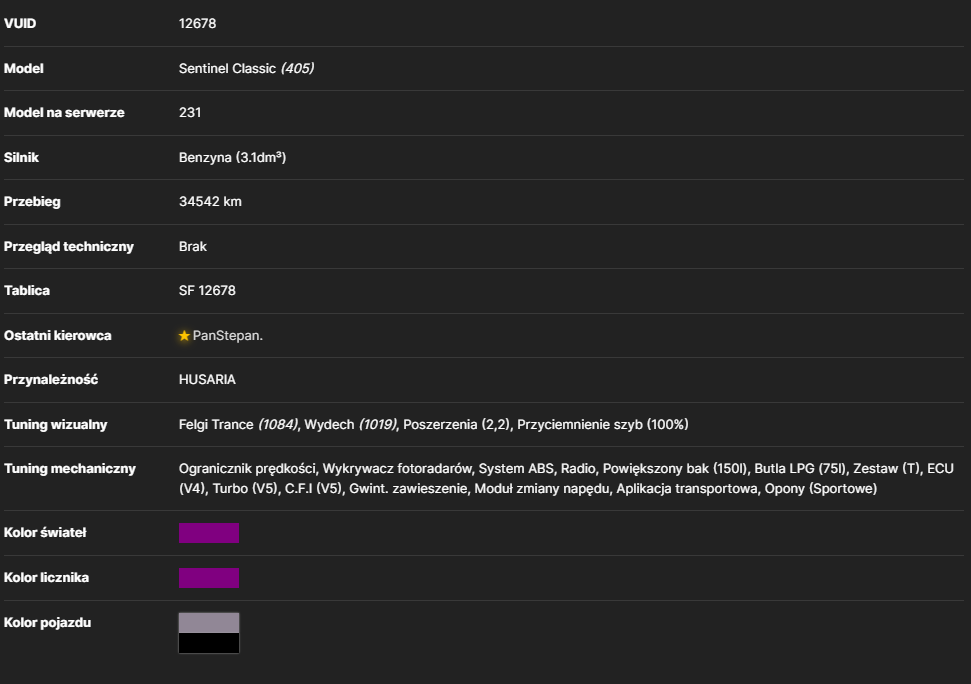971x684 pixels.
Task: Click the Wykrywacz fotoradarów entry
Action: click(397, 469)
